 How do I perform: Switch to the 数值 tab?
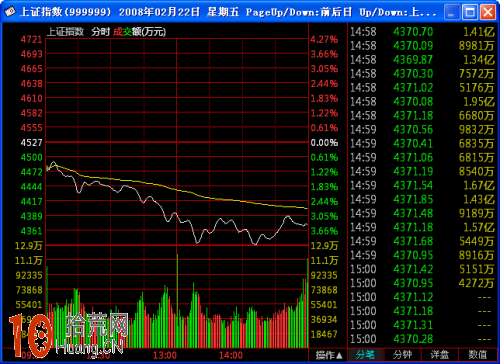[477, 355]
